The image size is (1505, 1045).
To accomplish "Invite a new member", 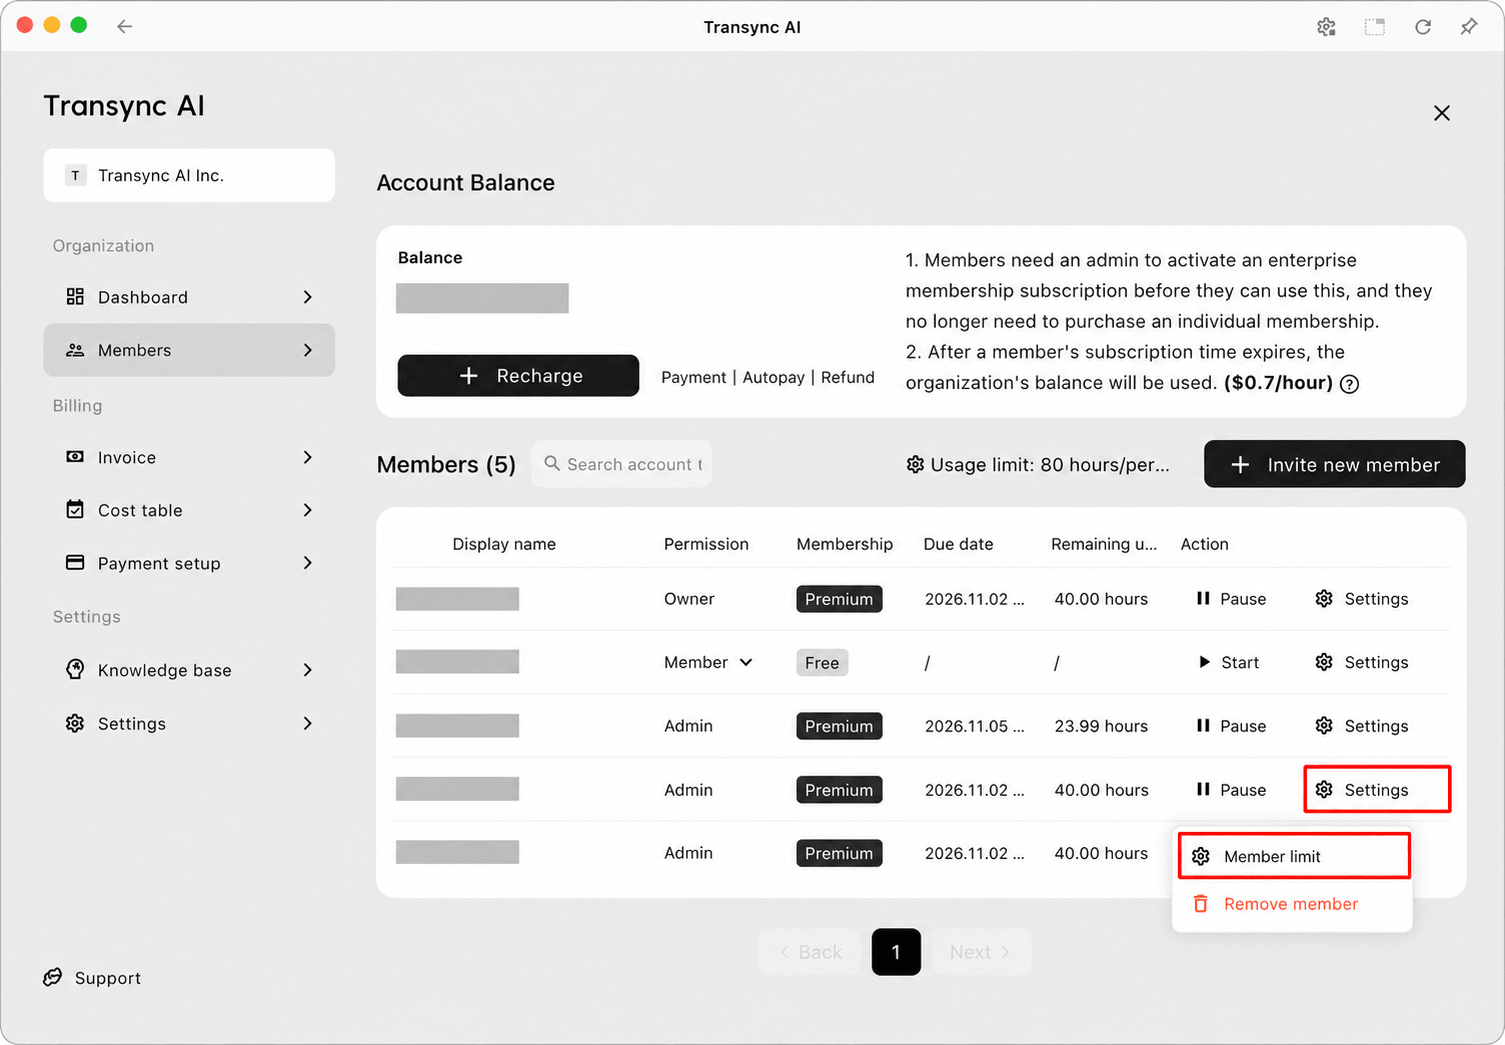I will tap(1335, 464).
